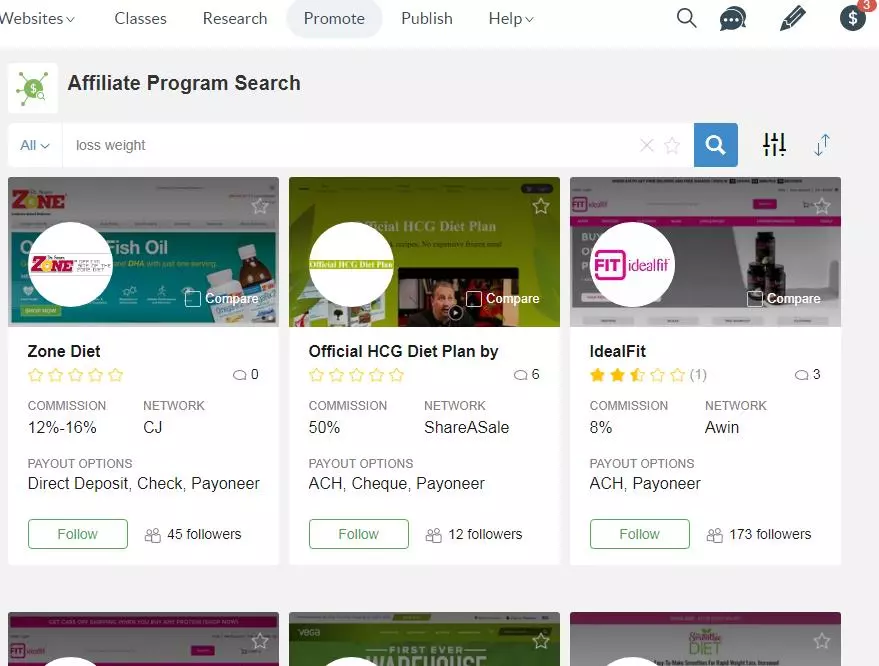Favorite Zone Diet with the star icon
Image resolution: width=879 pixels, height=666 pixels.
pyautogui.click(x=260, y=206)
